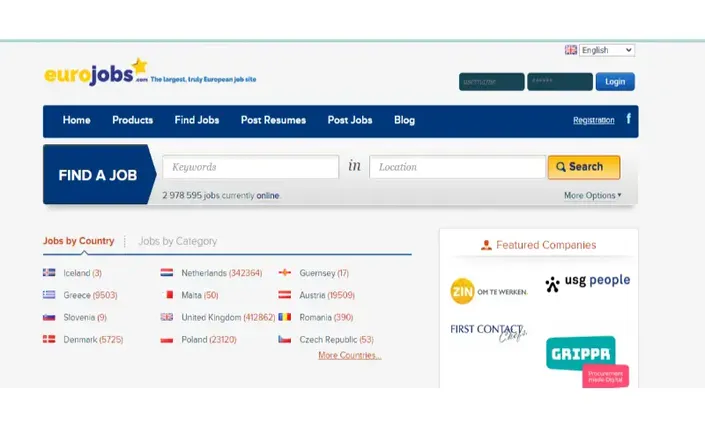Image resolution: width=705 pixels, height=427 pixels.
Task: Open Malta (50) jobs link
Action: (x=200, y=295)
